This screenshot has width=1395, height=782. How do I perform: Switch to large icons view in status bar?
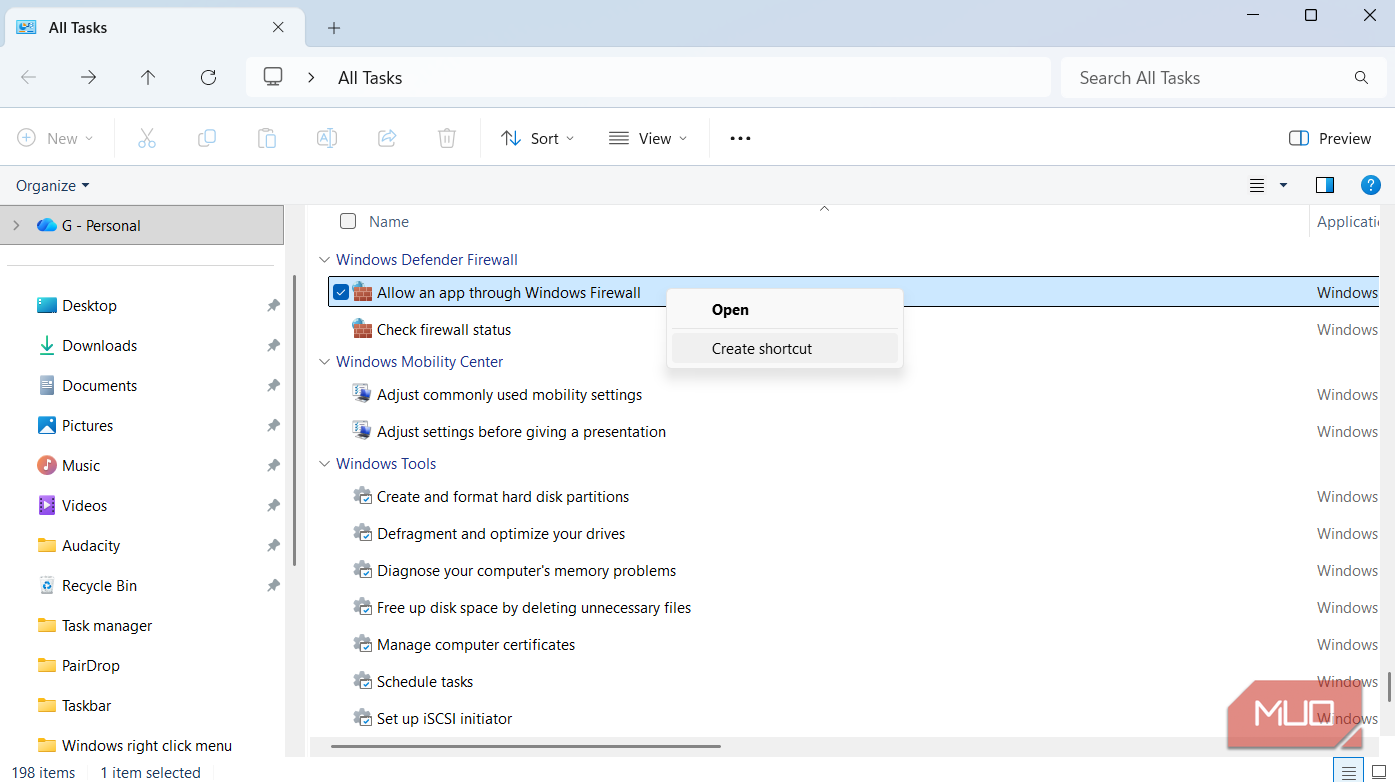1379,771
